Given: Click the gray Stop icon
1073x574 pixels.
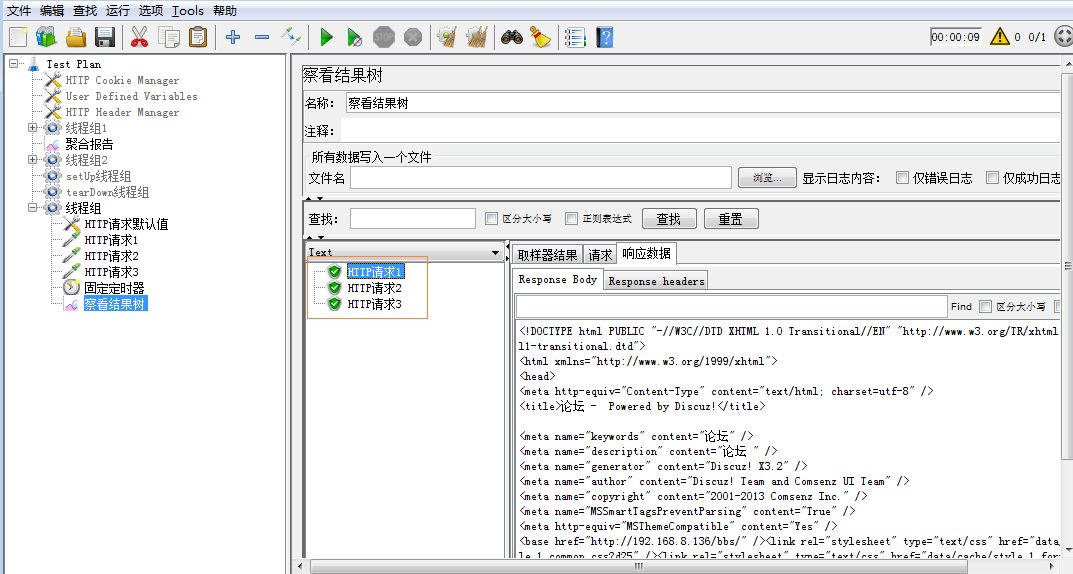Looking at the screenshot, I should tap(384, 37).
